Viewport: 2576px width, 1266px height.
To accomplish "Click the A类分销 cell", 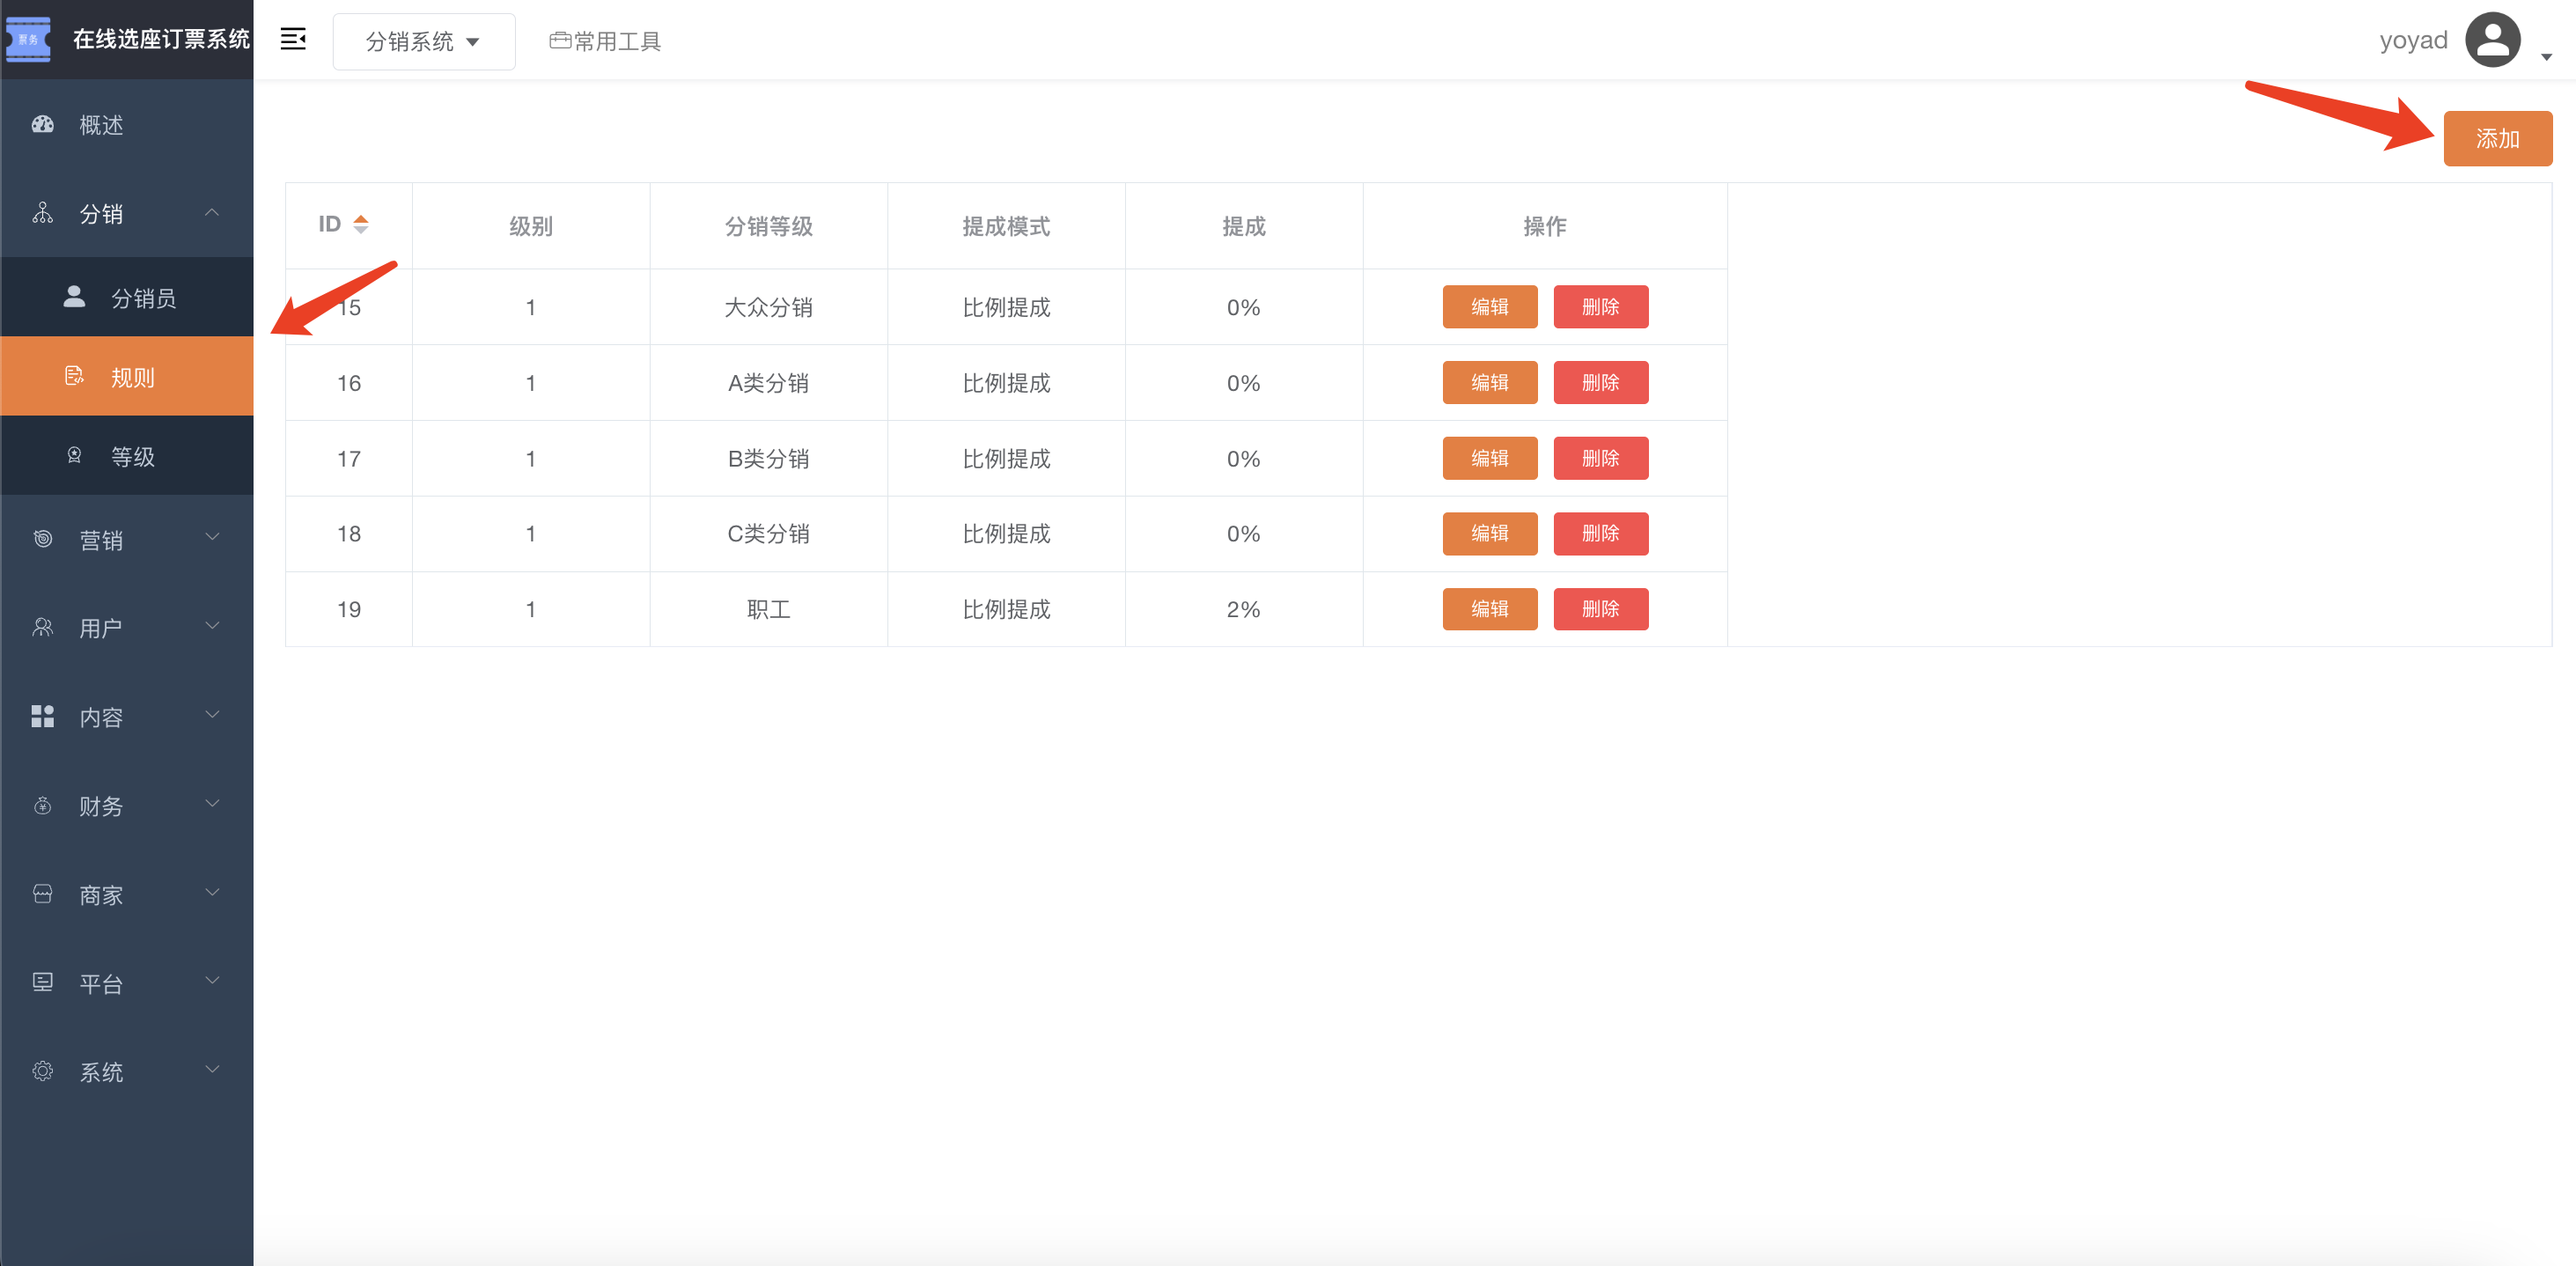I will 768,383.
